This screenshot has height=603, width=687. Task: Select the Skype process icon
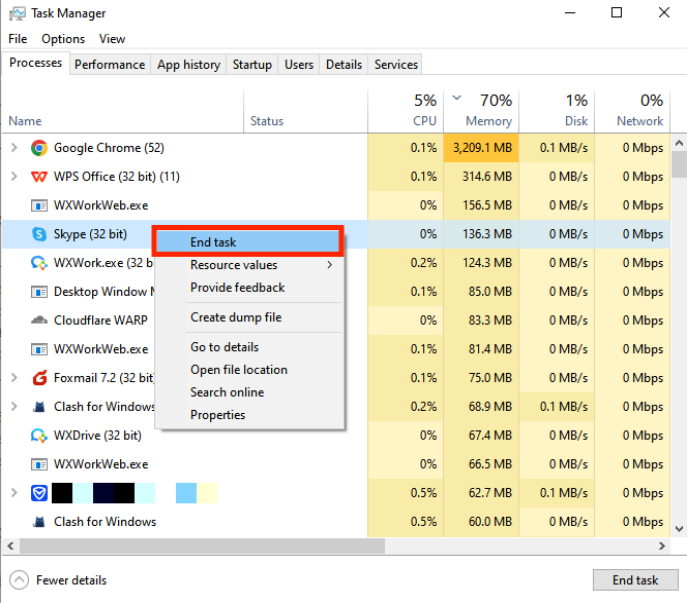pos(39,235)
